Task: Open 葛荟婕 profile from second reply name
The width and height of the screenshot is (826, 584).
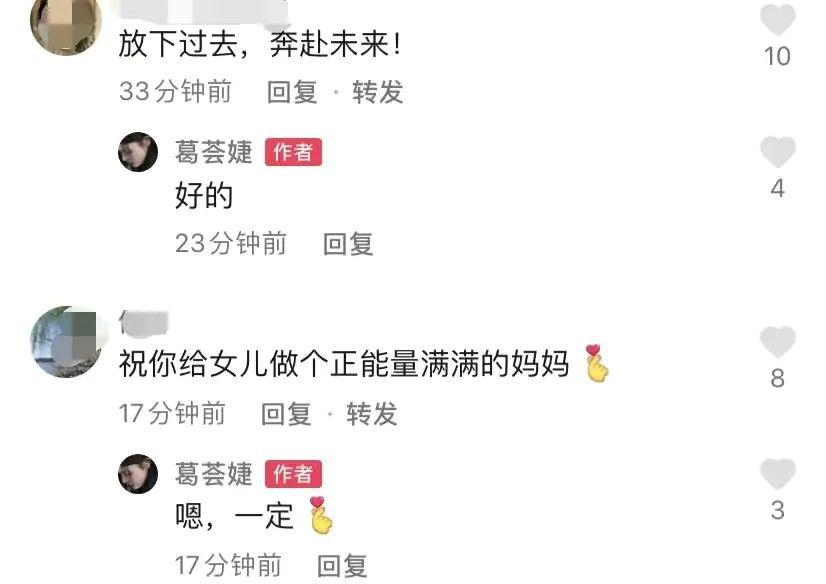Action: (214, 474)
